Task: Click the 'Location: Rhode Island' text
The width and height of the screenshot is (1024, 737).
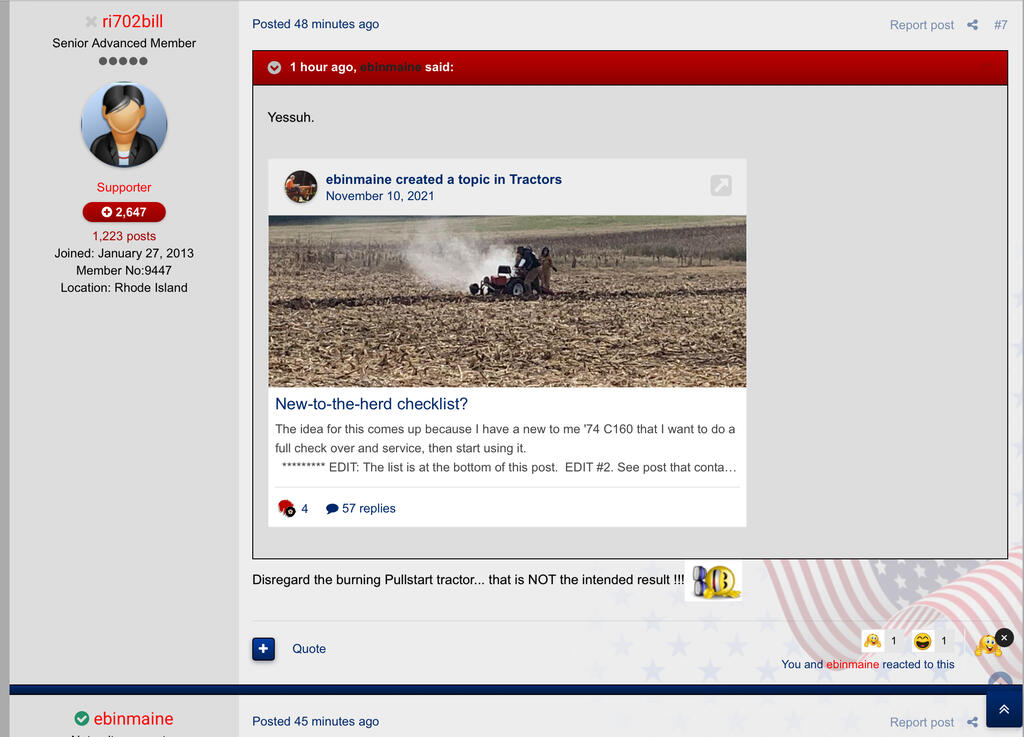Action: [x=124, y=288]
